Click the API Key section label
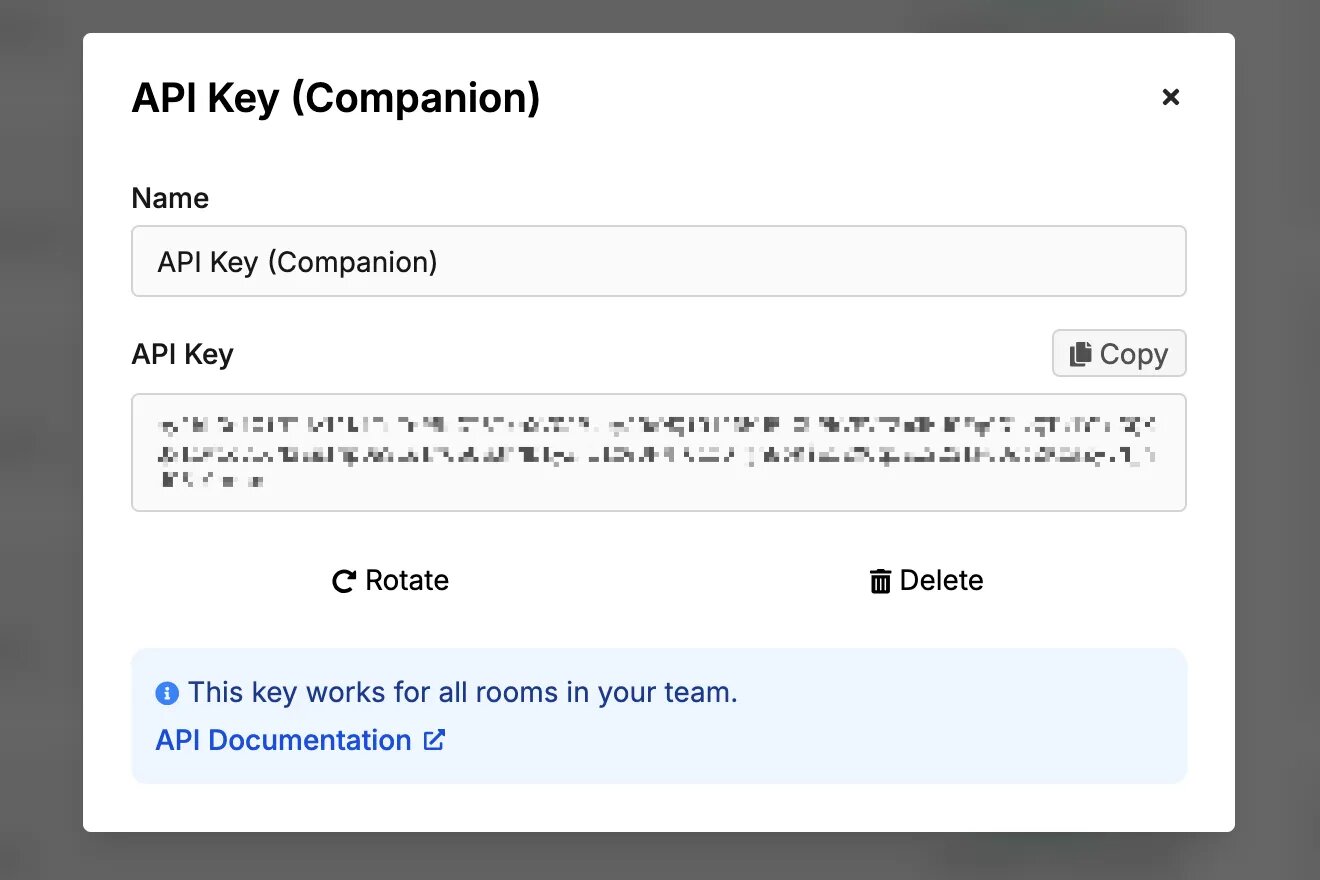Screen dimensions: 1320x880 (x=183, y=354)
